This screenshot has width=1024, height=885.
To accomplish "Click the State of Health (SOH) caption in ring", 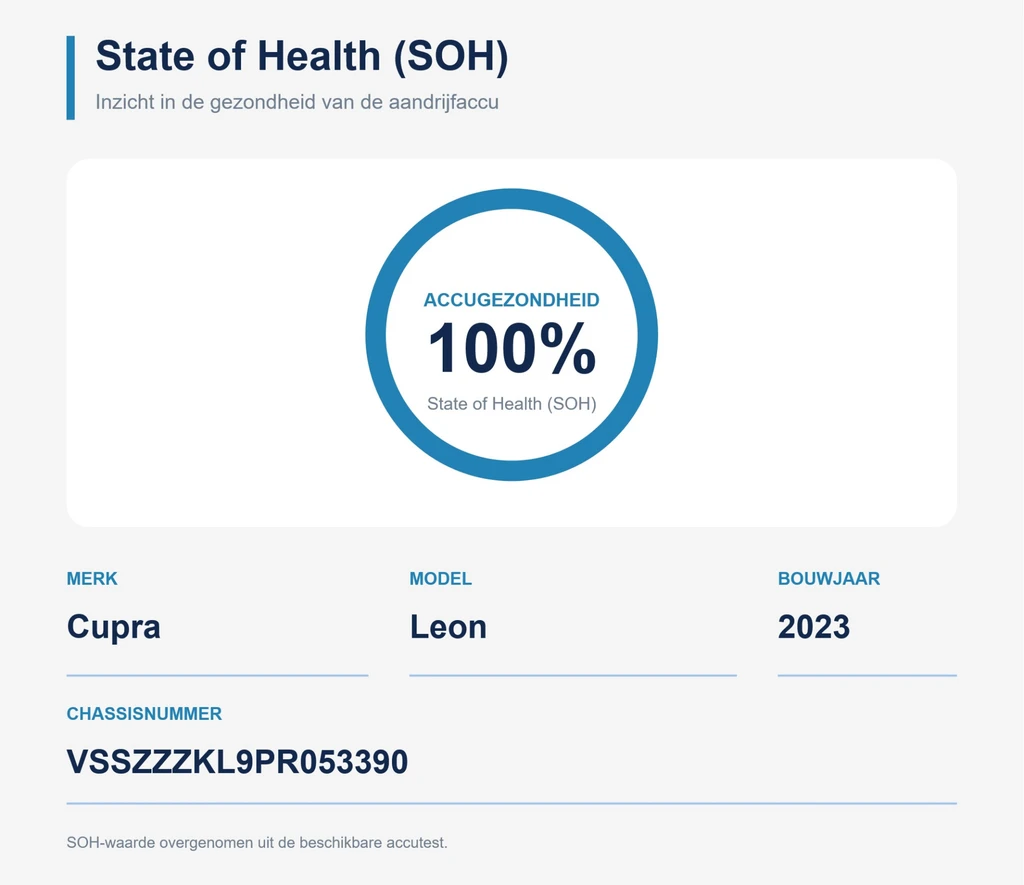I will pyautogui.click(x=511, y=404).
